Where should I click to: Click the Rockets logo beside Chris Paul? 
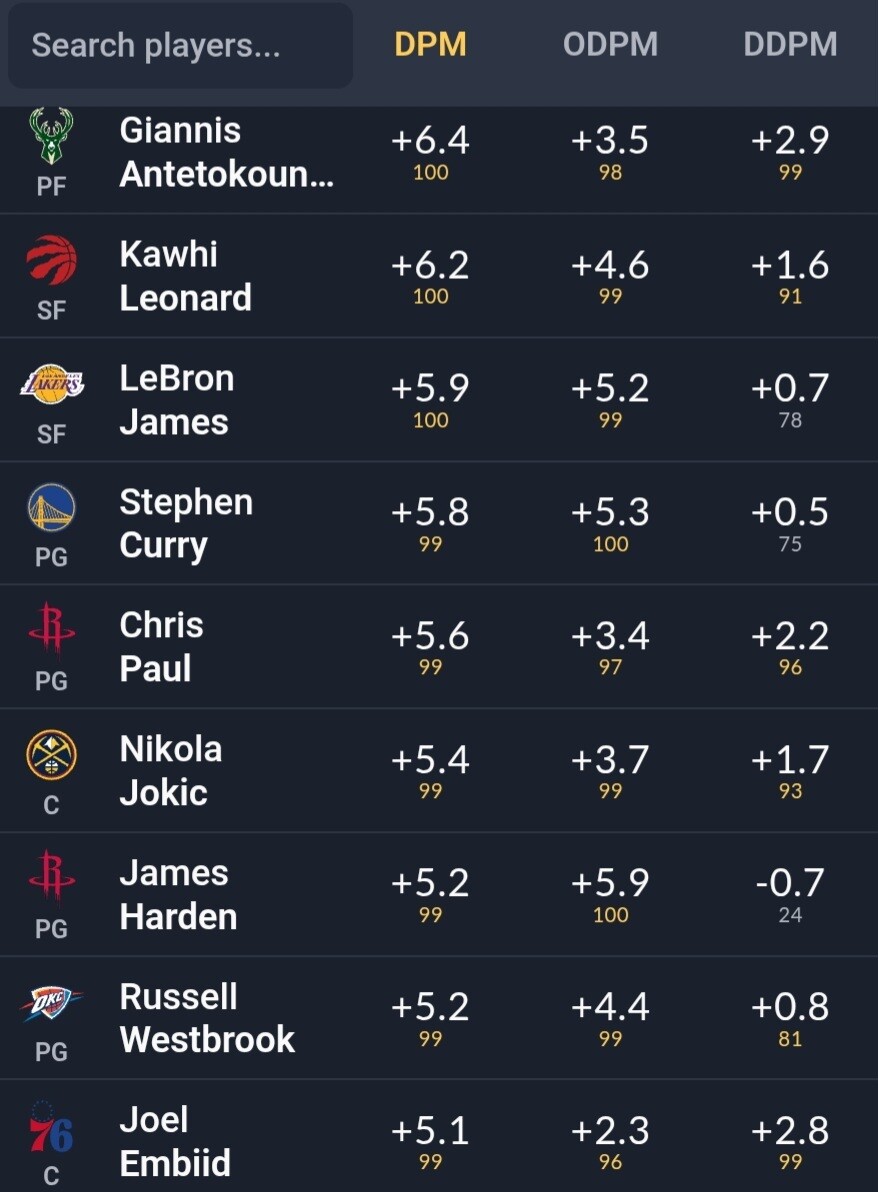pyautogui.click(x=52, y=628)
